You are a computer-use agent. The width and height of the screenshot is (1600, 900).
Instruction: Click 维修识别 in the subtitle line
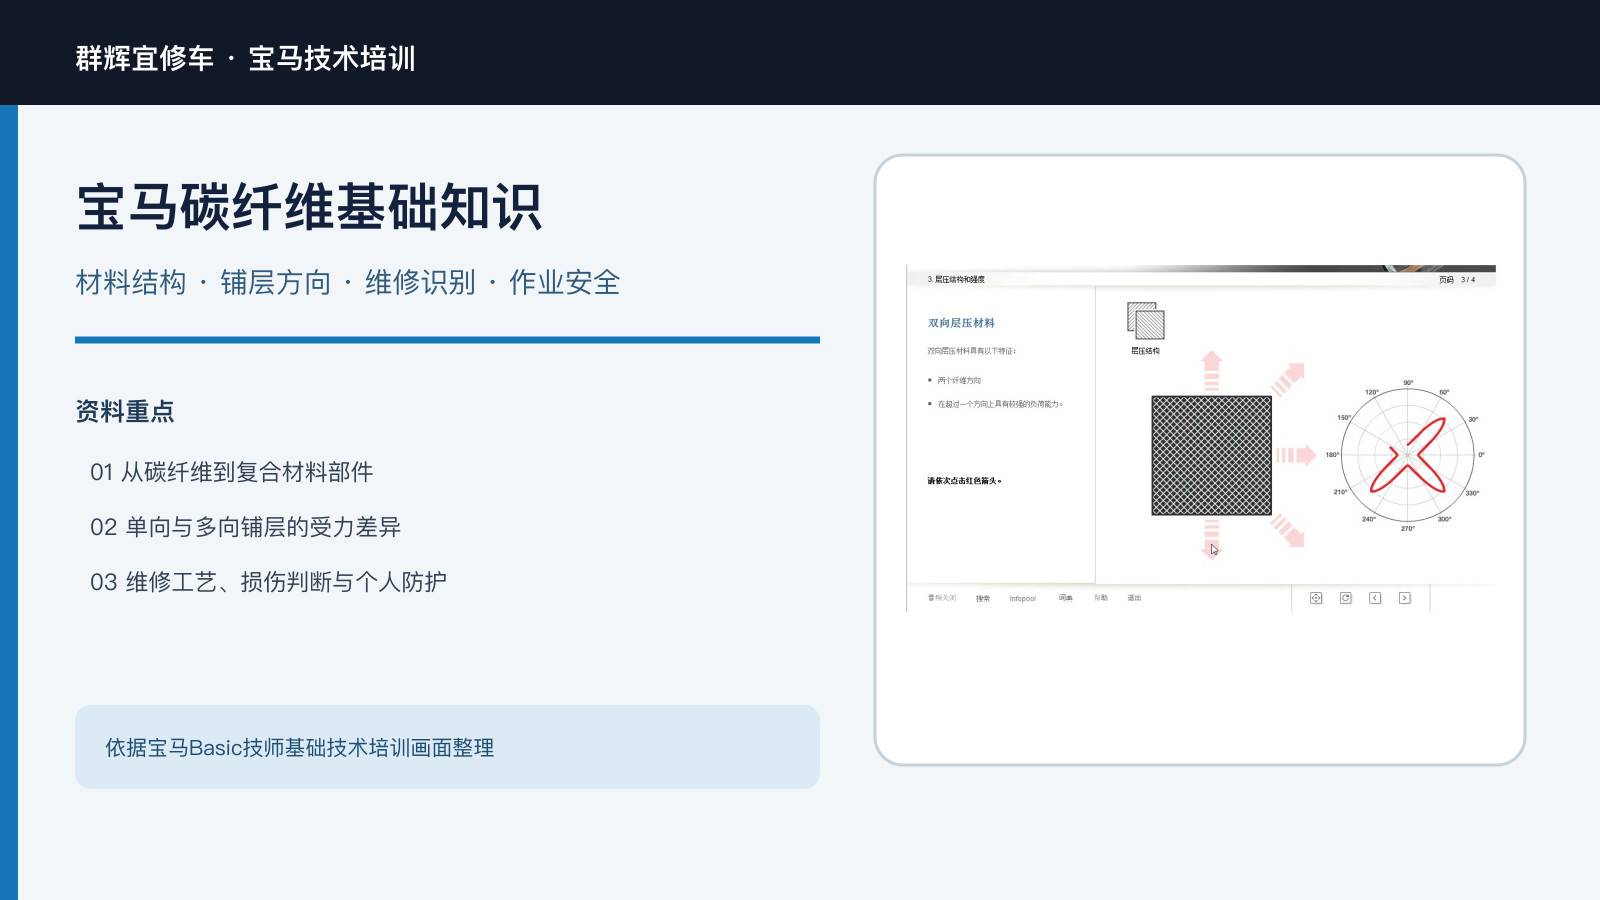pos(420,283)
